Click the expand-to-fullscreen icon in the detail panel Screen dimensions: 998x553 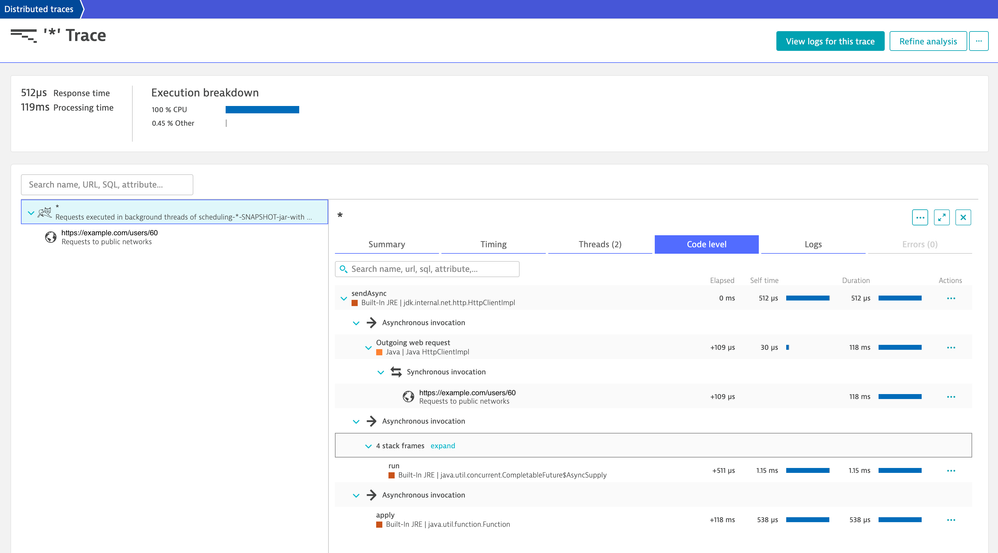941,217
